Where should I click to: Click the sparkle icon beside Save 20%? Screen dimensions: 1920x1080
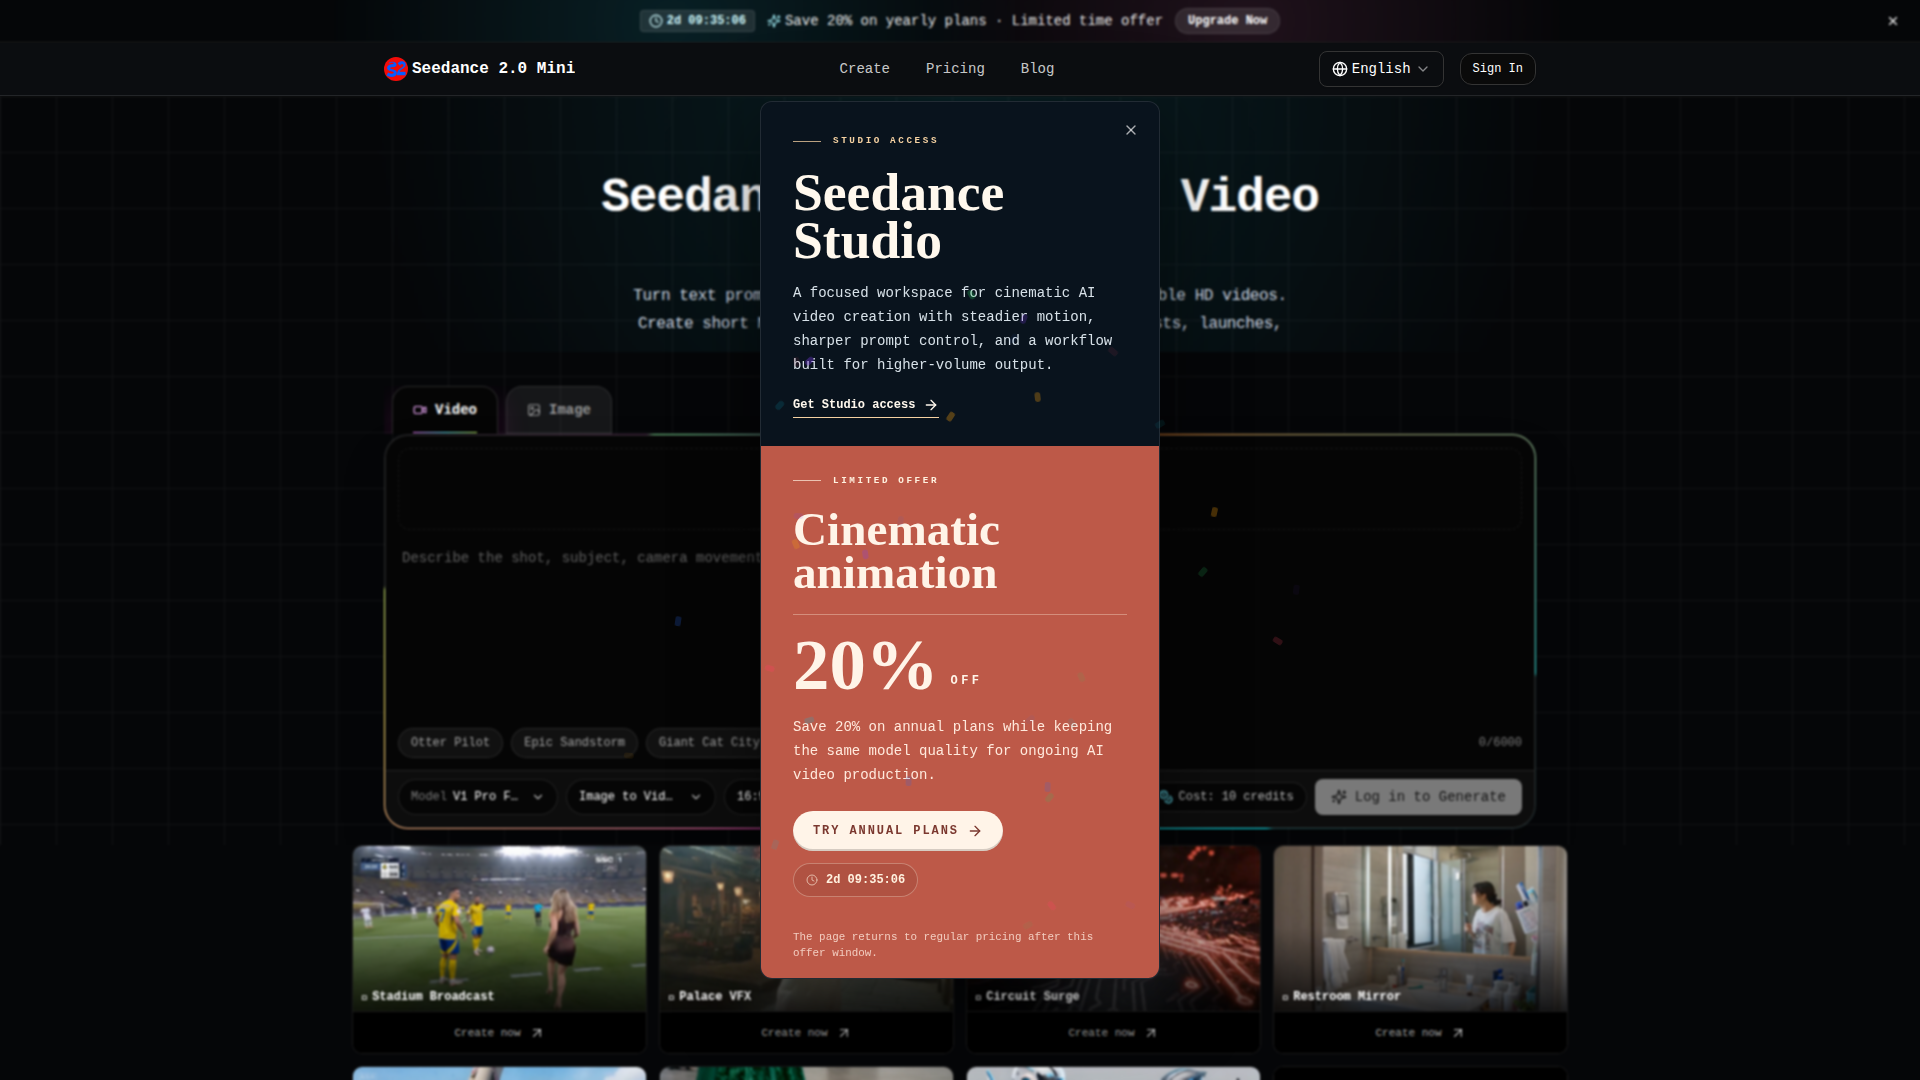774,21
